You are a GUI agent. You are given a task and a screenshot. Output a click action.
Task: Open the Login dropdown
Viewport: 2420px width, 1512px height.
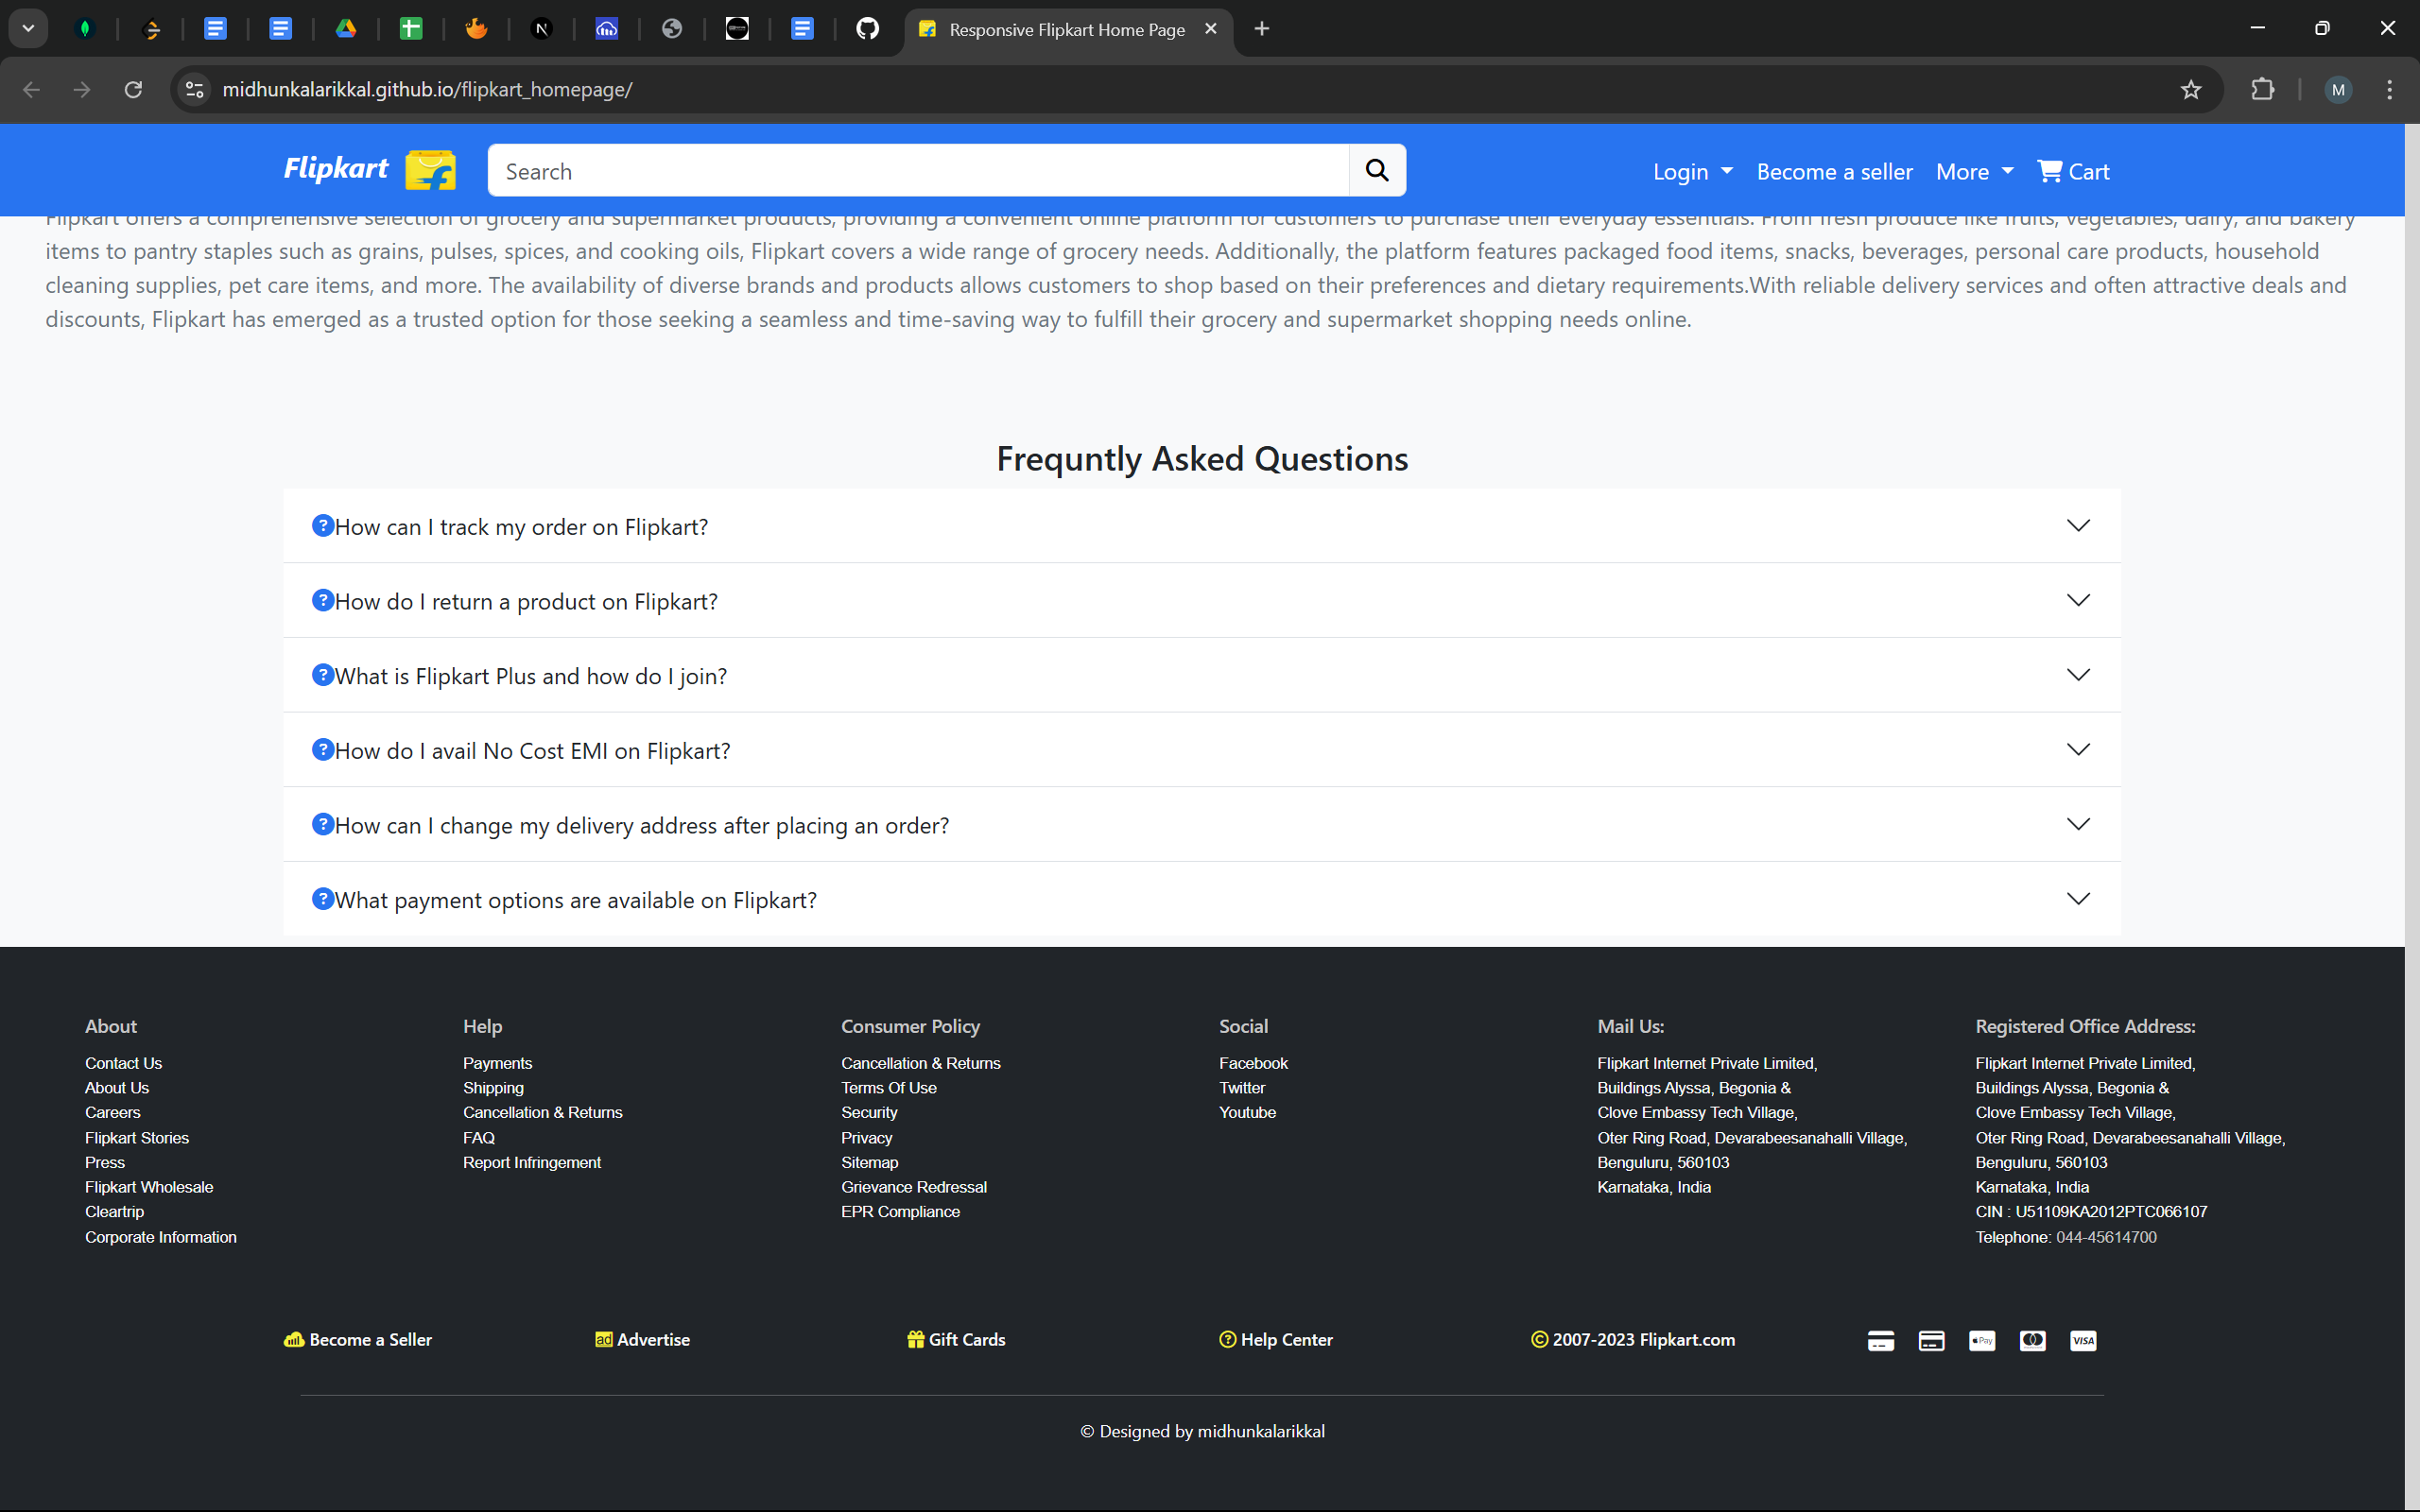pos(1692,171)
